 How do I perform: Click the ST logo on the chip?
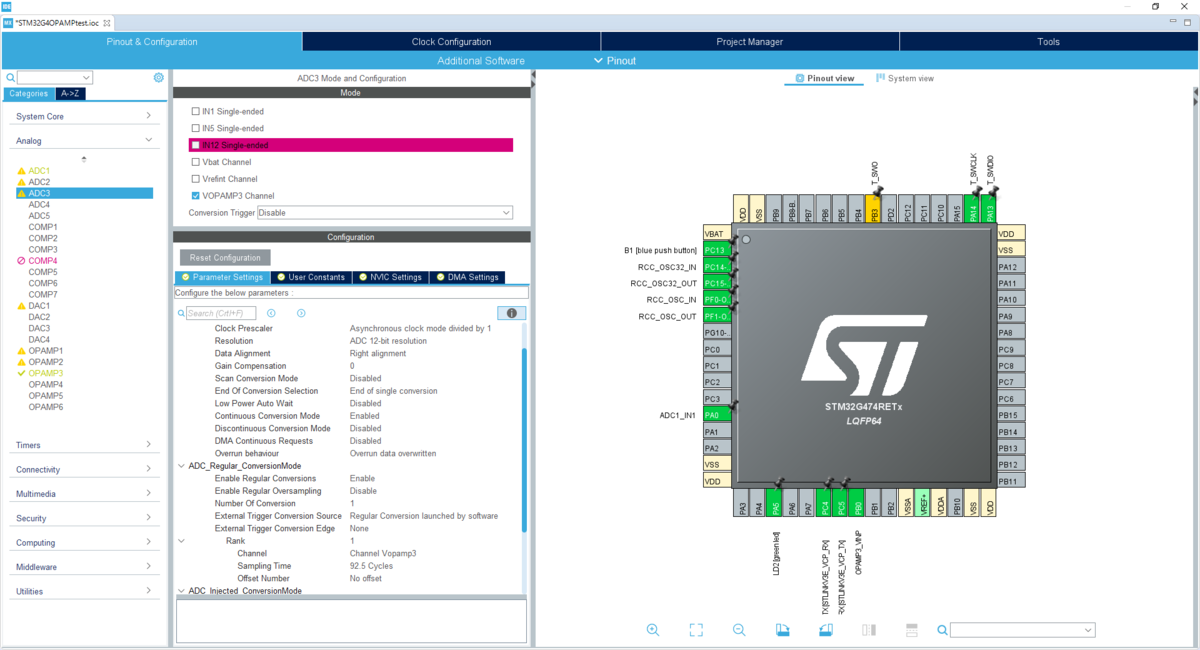(x=864, y=355)
